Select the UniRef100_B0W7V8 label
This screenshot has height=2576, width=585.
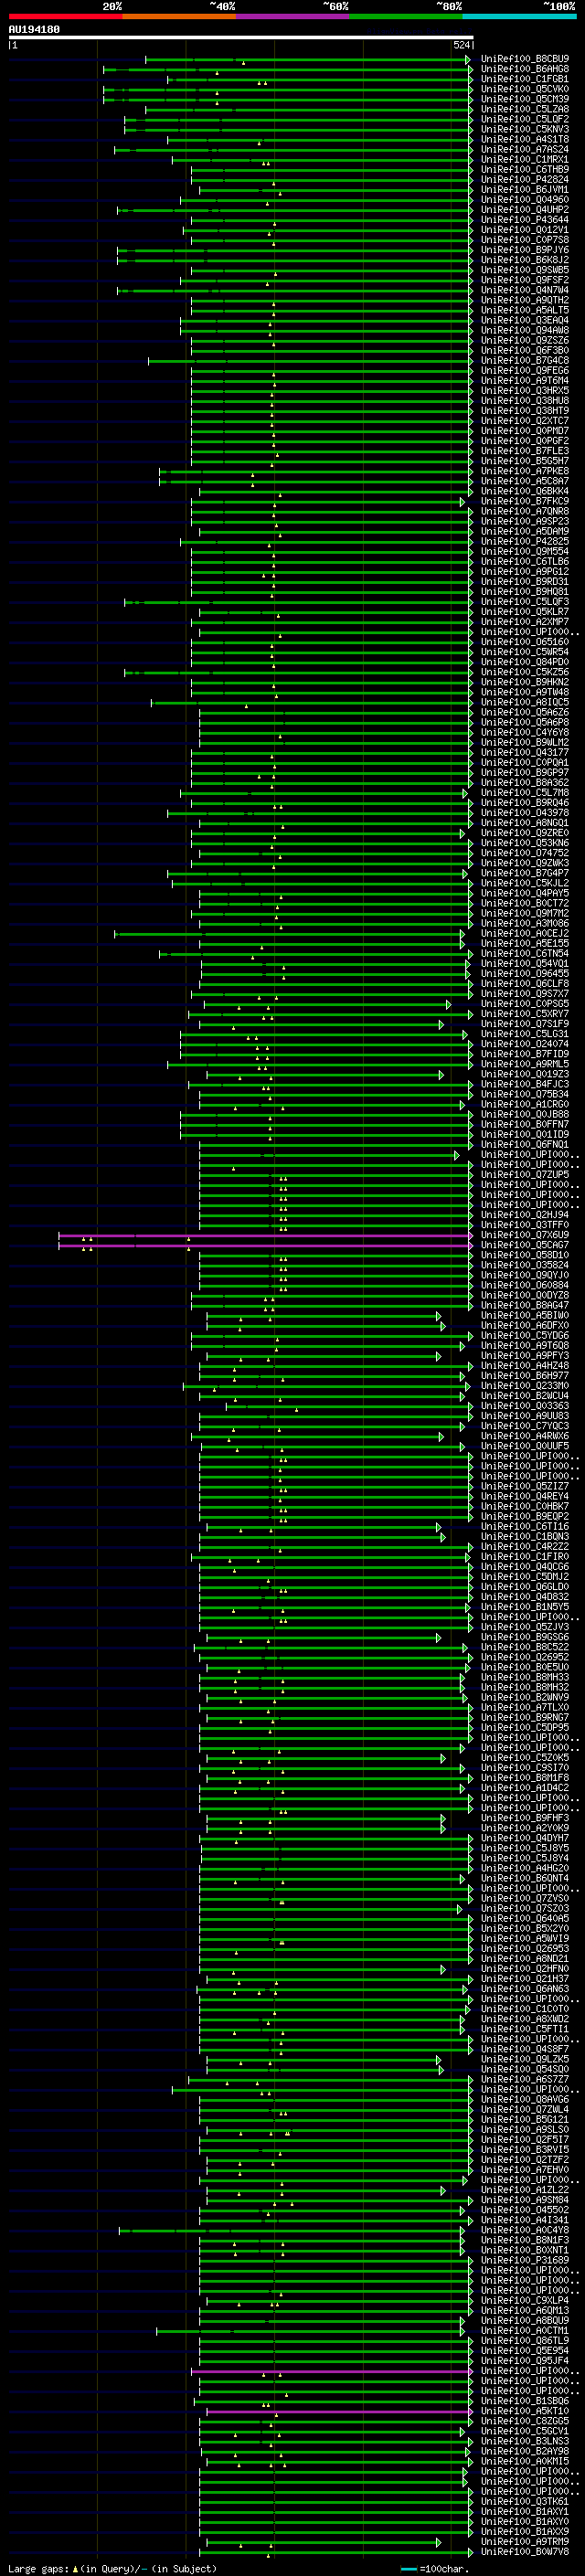[x=524, y=2551]
